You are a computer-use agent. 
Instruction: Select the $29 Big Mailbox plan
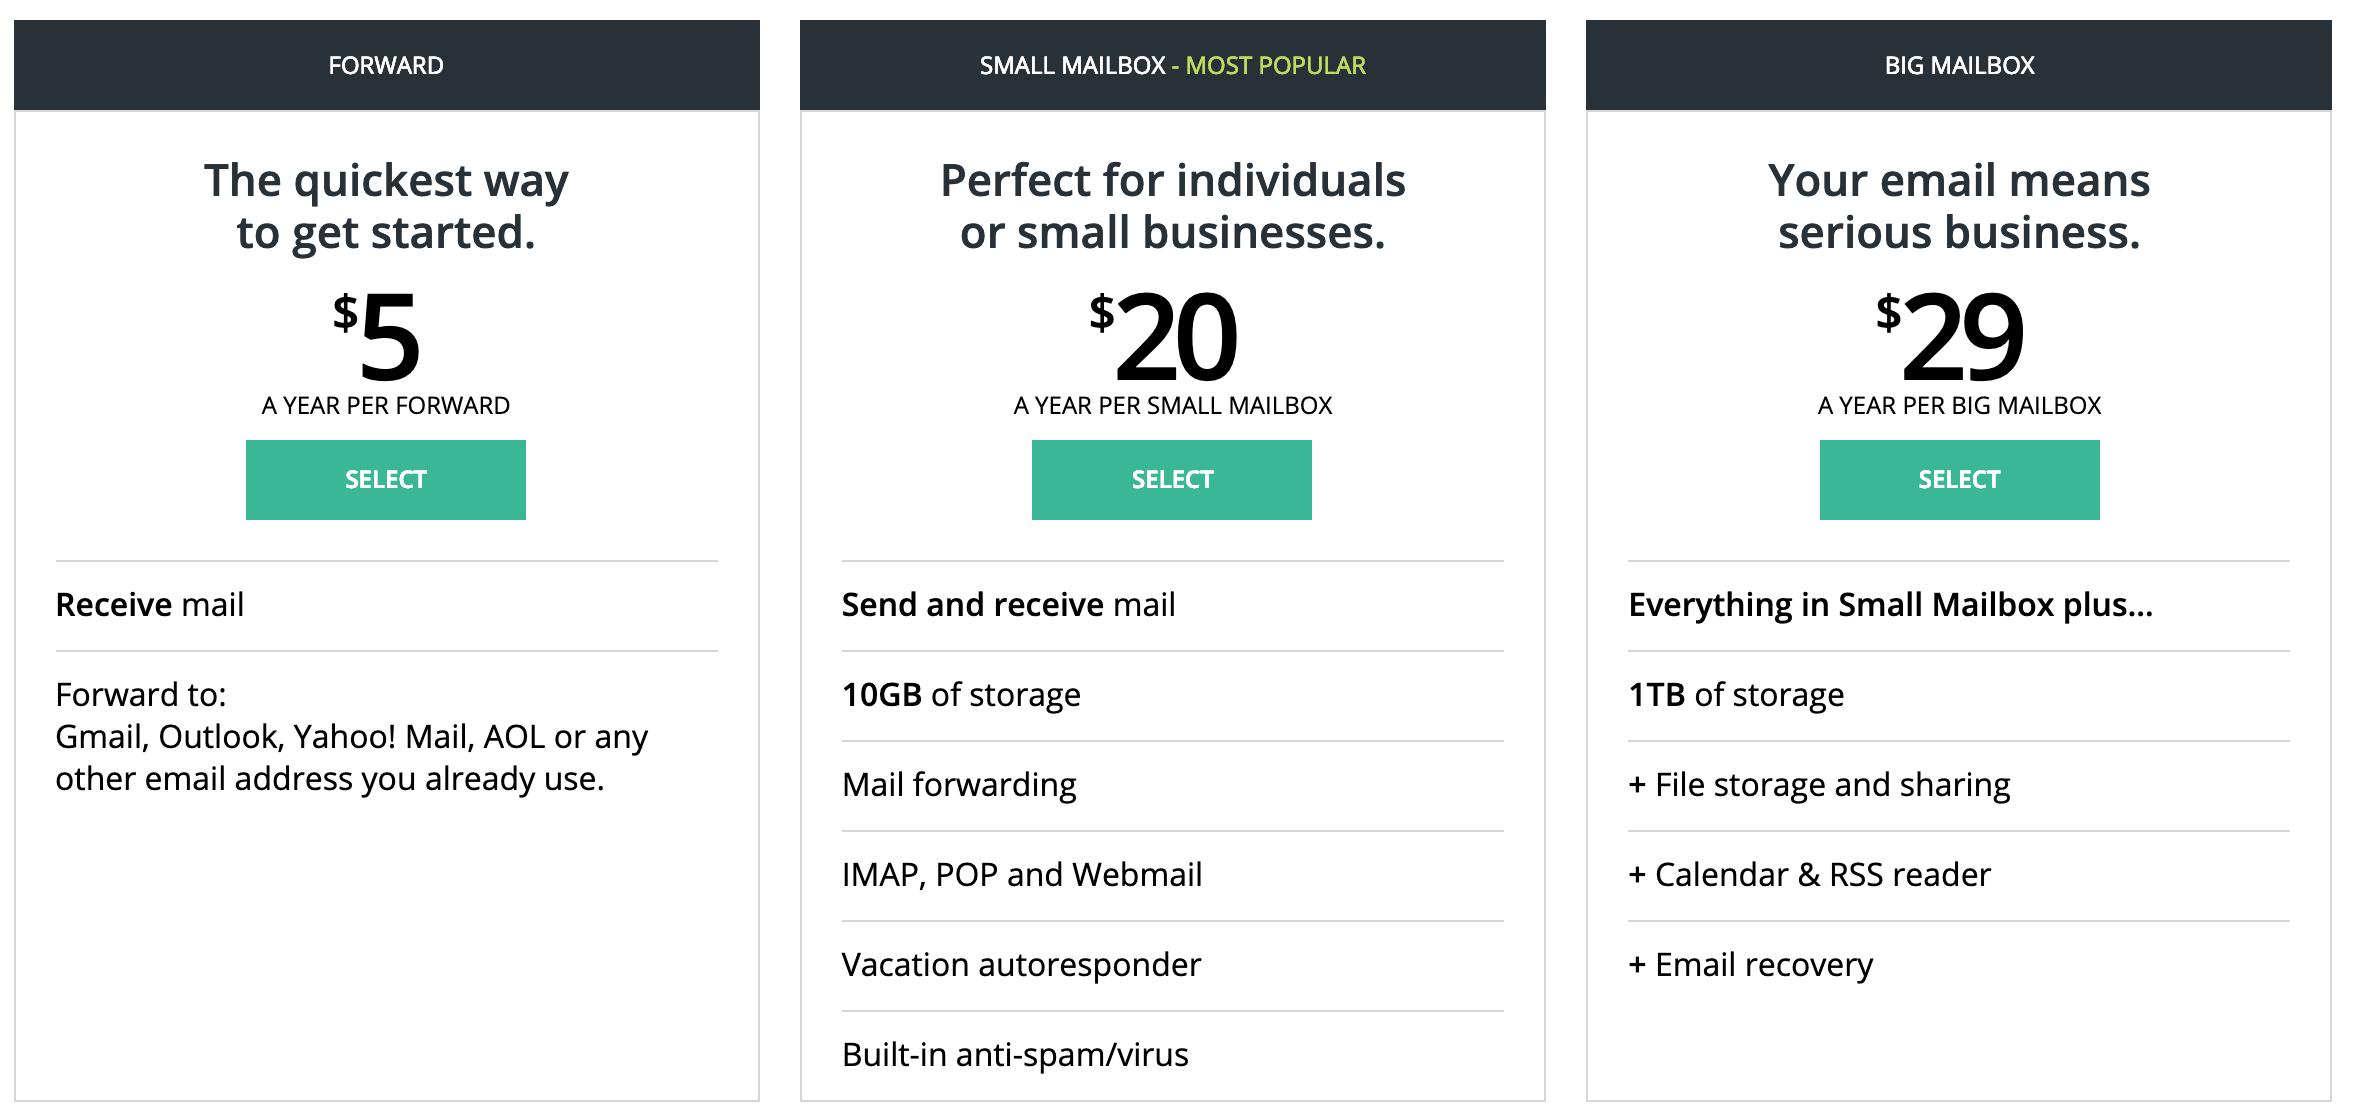pos(1960,480)
